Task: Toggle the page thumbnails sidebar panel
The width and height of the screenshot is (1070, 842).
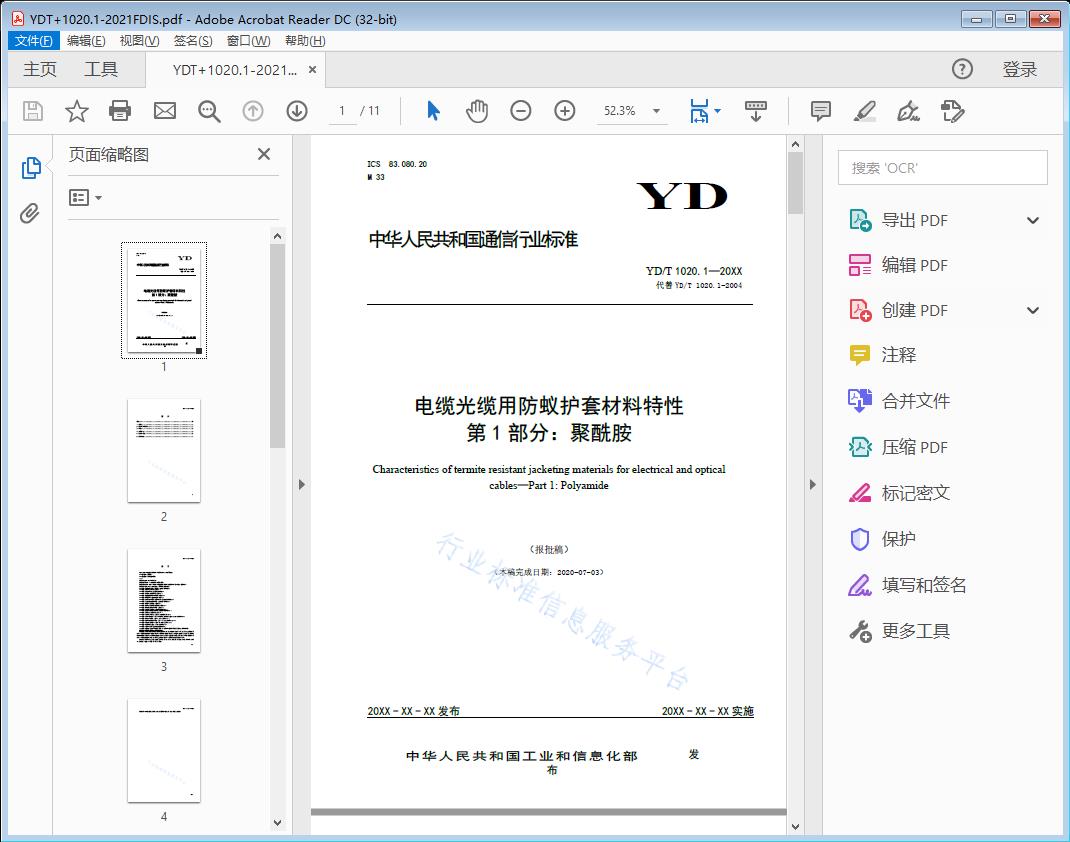Action: coord(31,166)
